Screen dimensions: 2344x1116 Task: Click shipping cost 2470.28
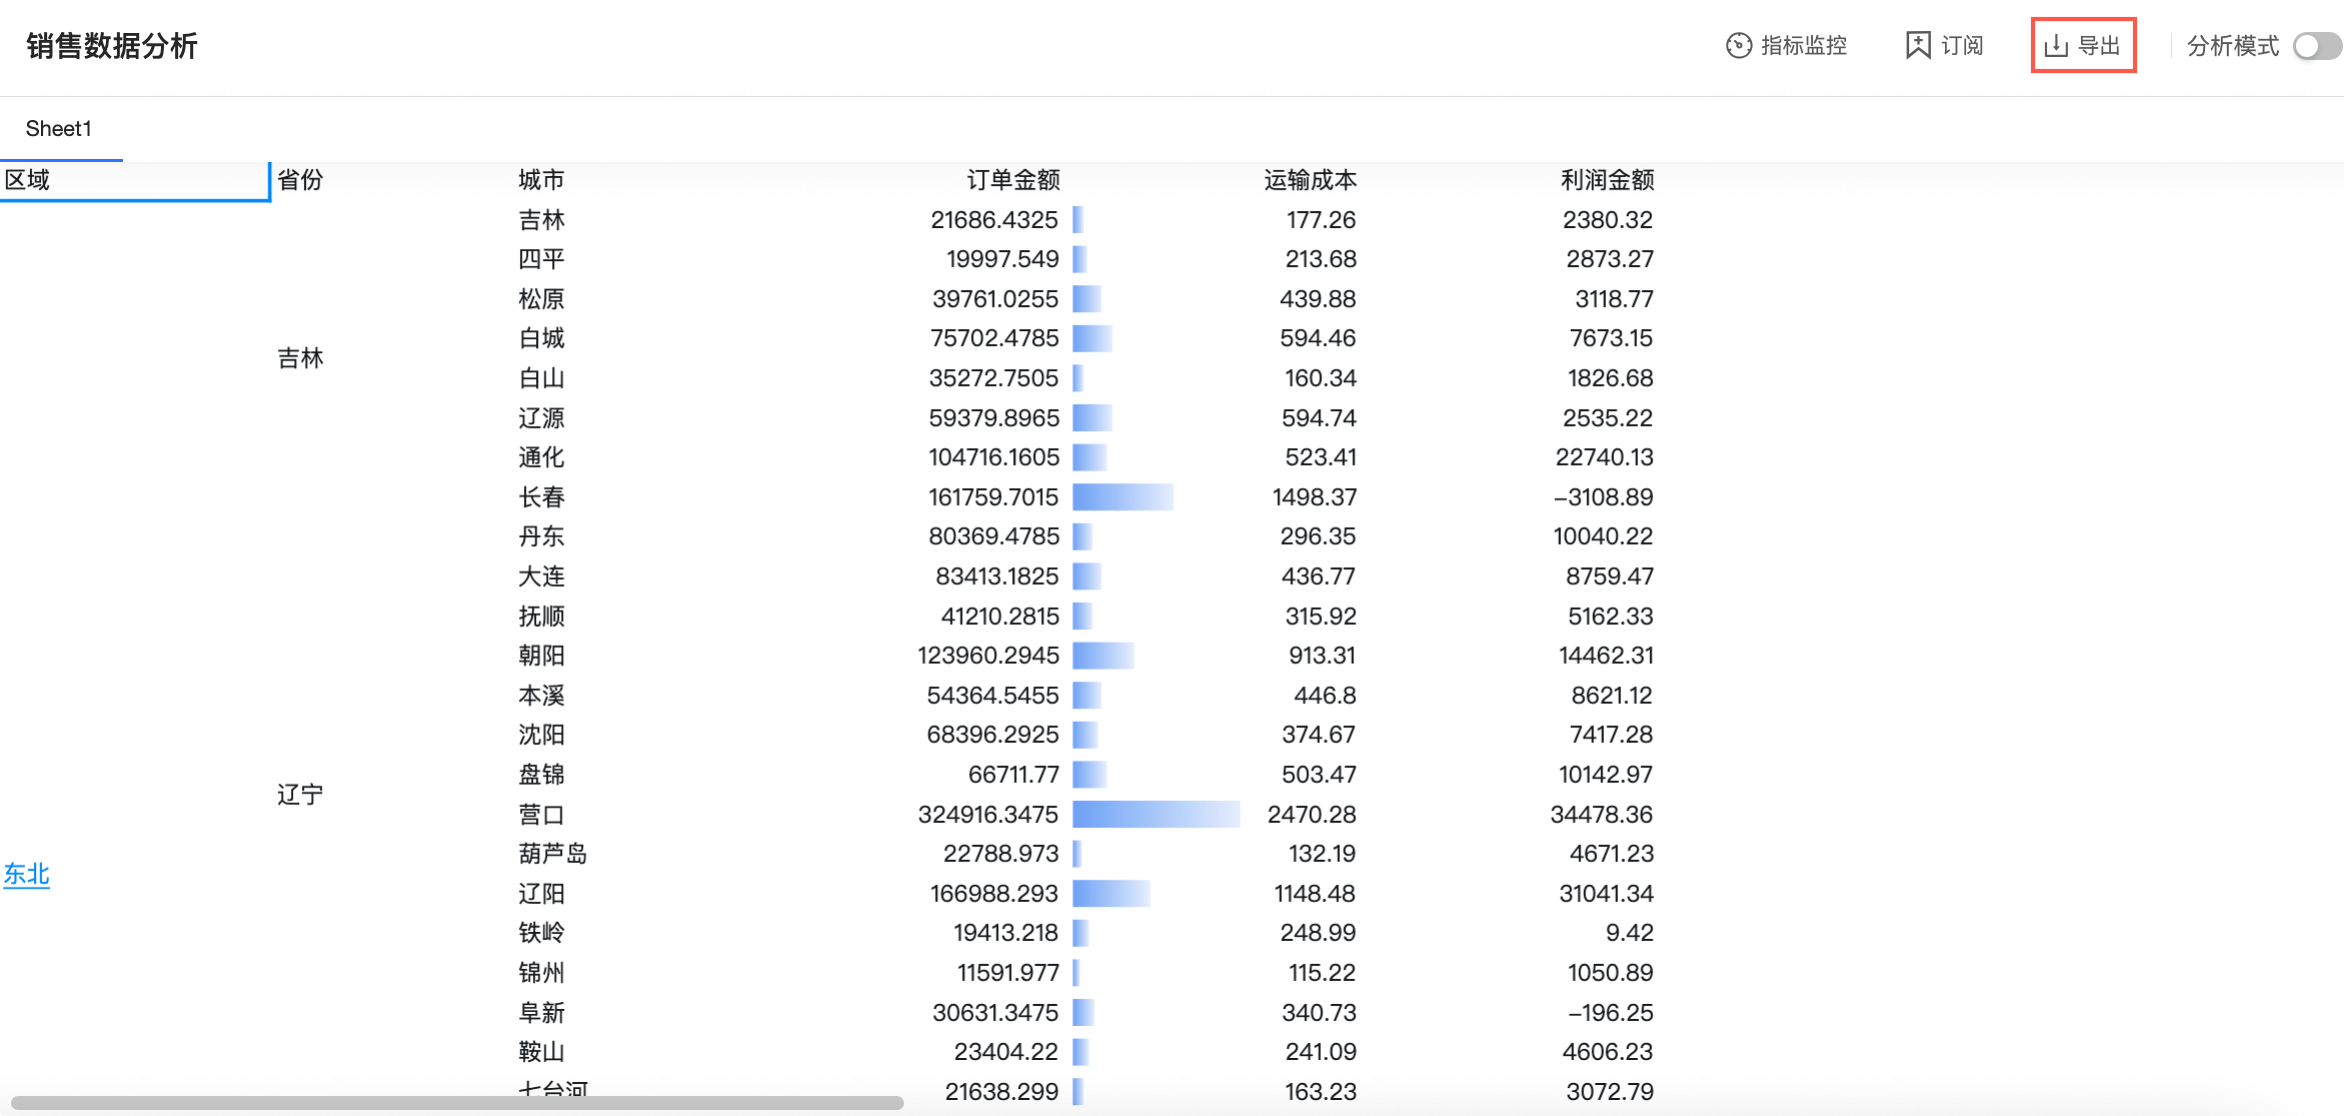tap(1312, 814)
